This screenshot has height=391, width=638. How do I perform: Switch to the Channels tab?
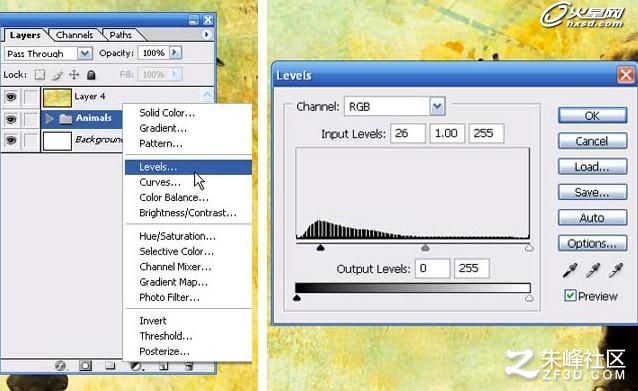74,35
